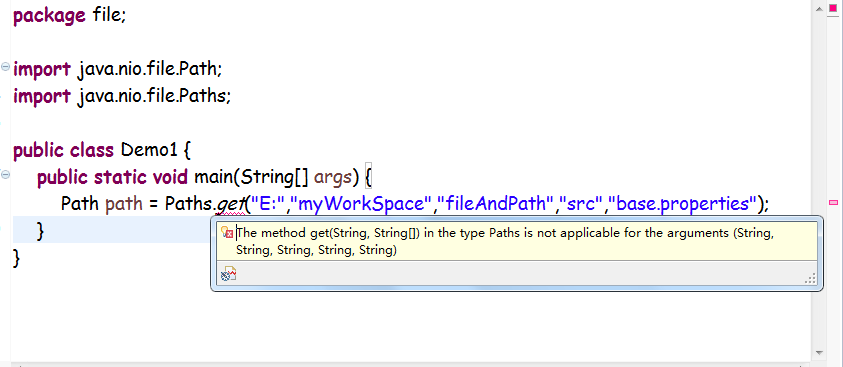Click the vertical scrollbar down arrow
843x367 pixels.
click(819, 353)
